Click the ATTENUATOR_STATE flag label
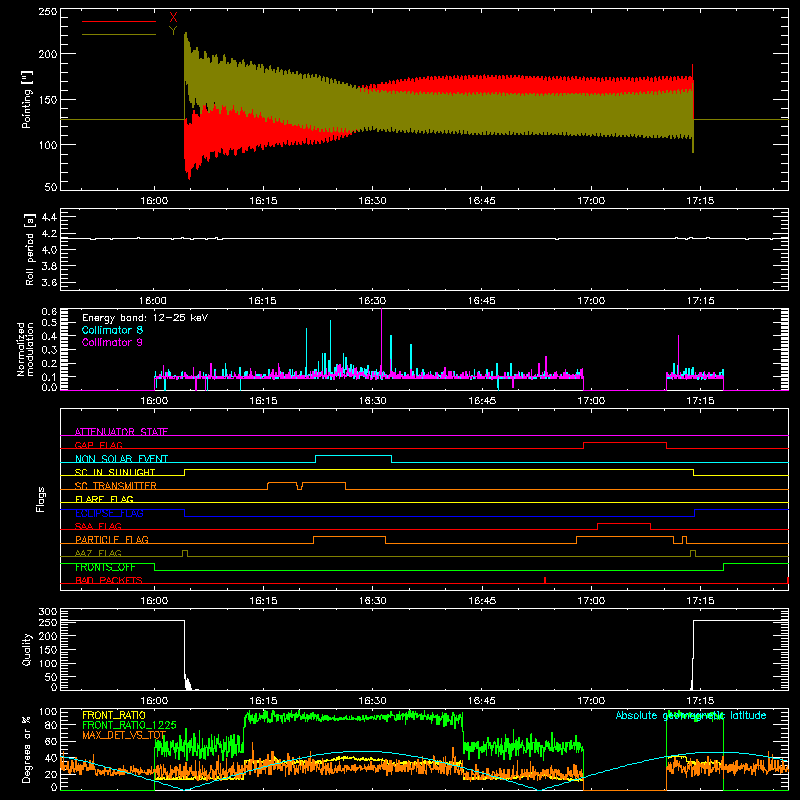 click(121, 432)
